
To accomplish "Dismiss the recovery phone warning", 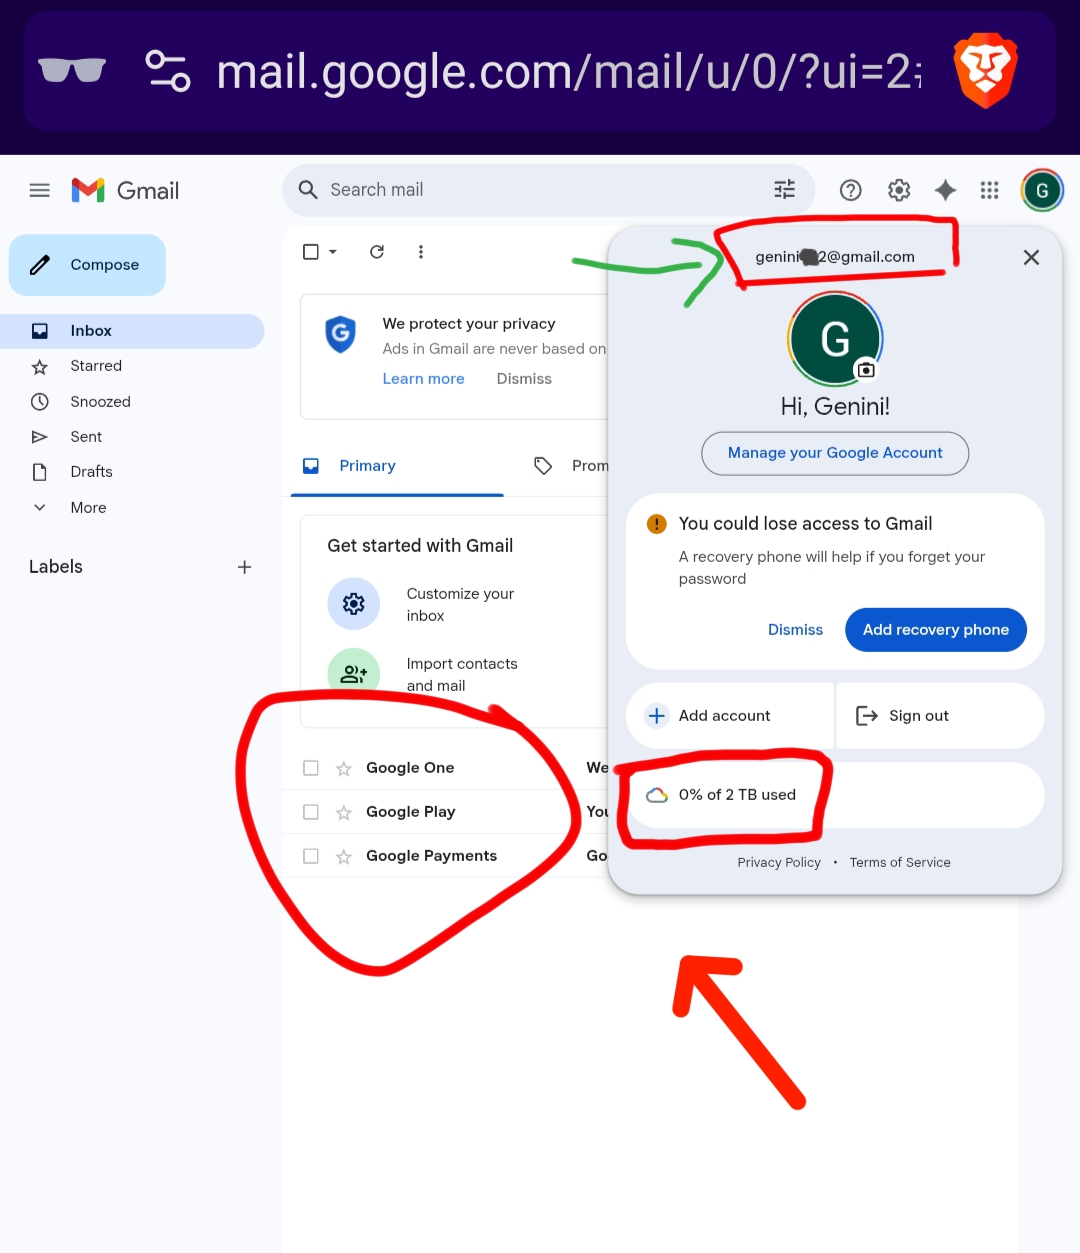I will click(795, 630).
